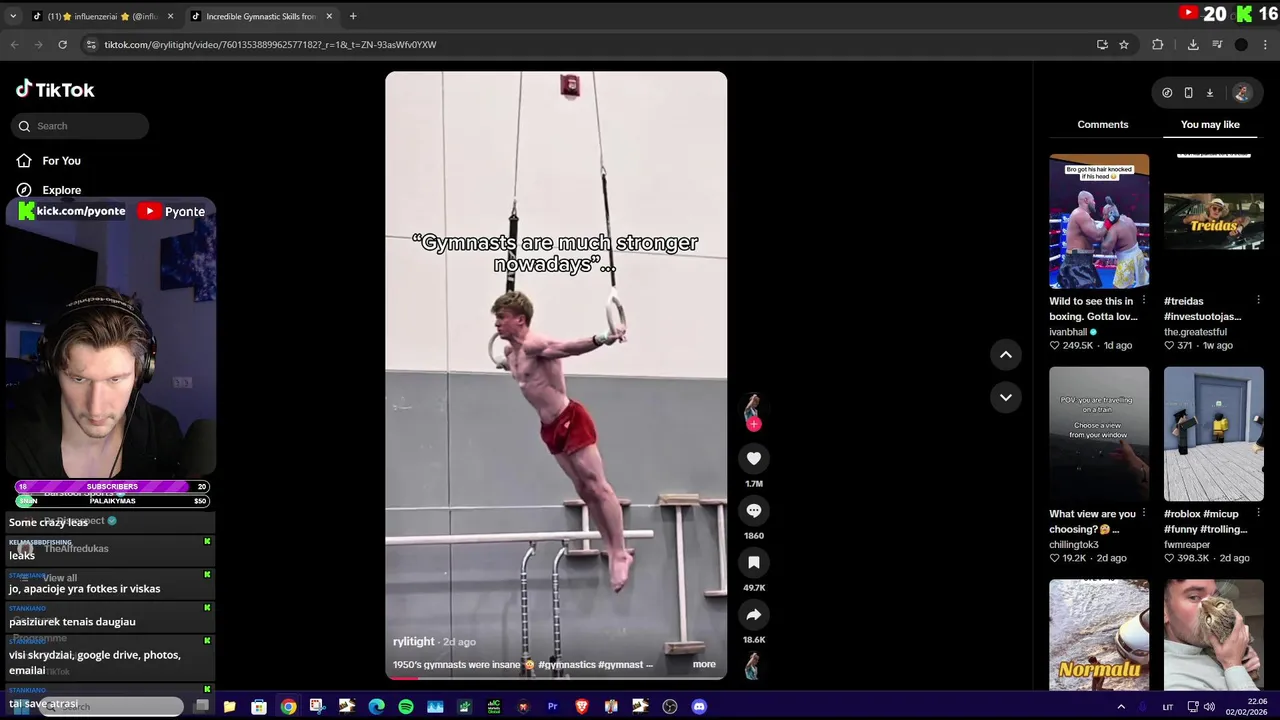Open the roblox micup video thumbnail
1280x720 pixels.
1214,434
